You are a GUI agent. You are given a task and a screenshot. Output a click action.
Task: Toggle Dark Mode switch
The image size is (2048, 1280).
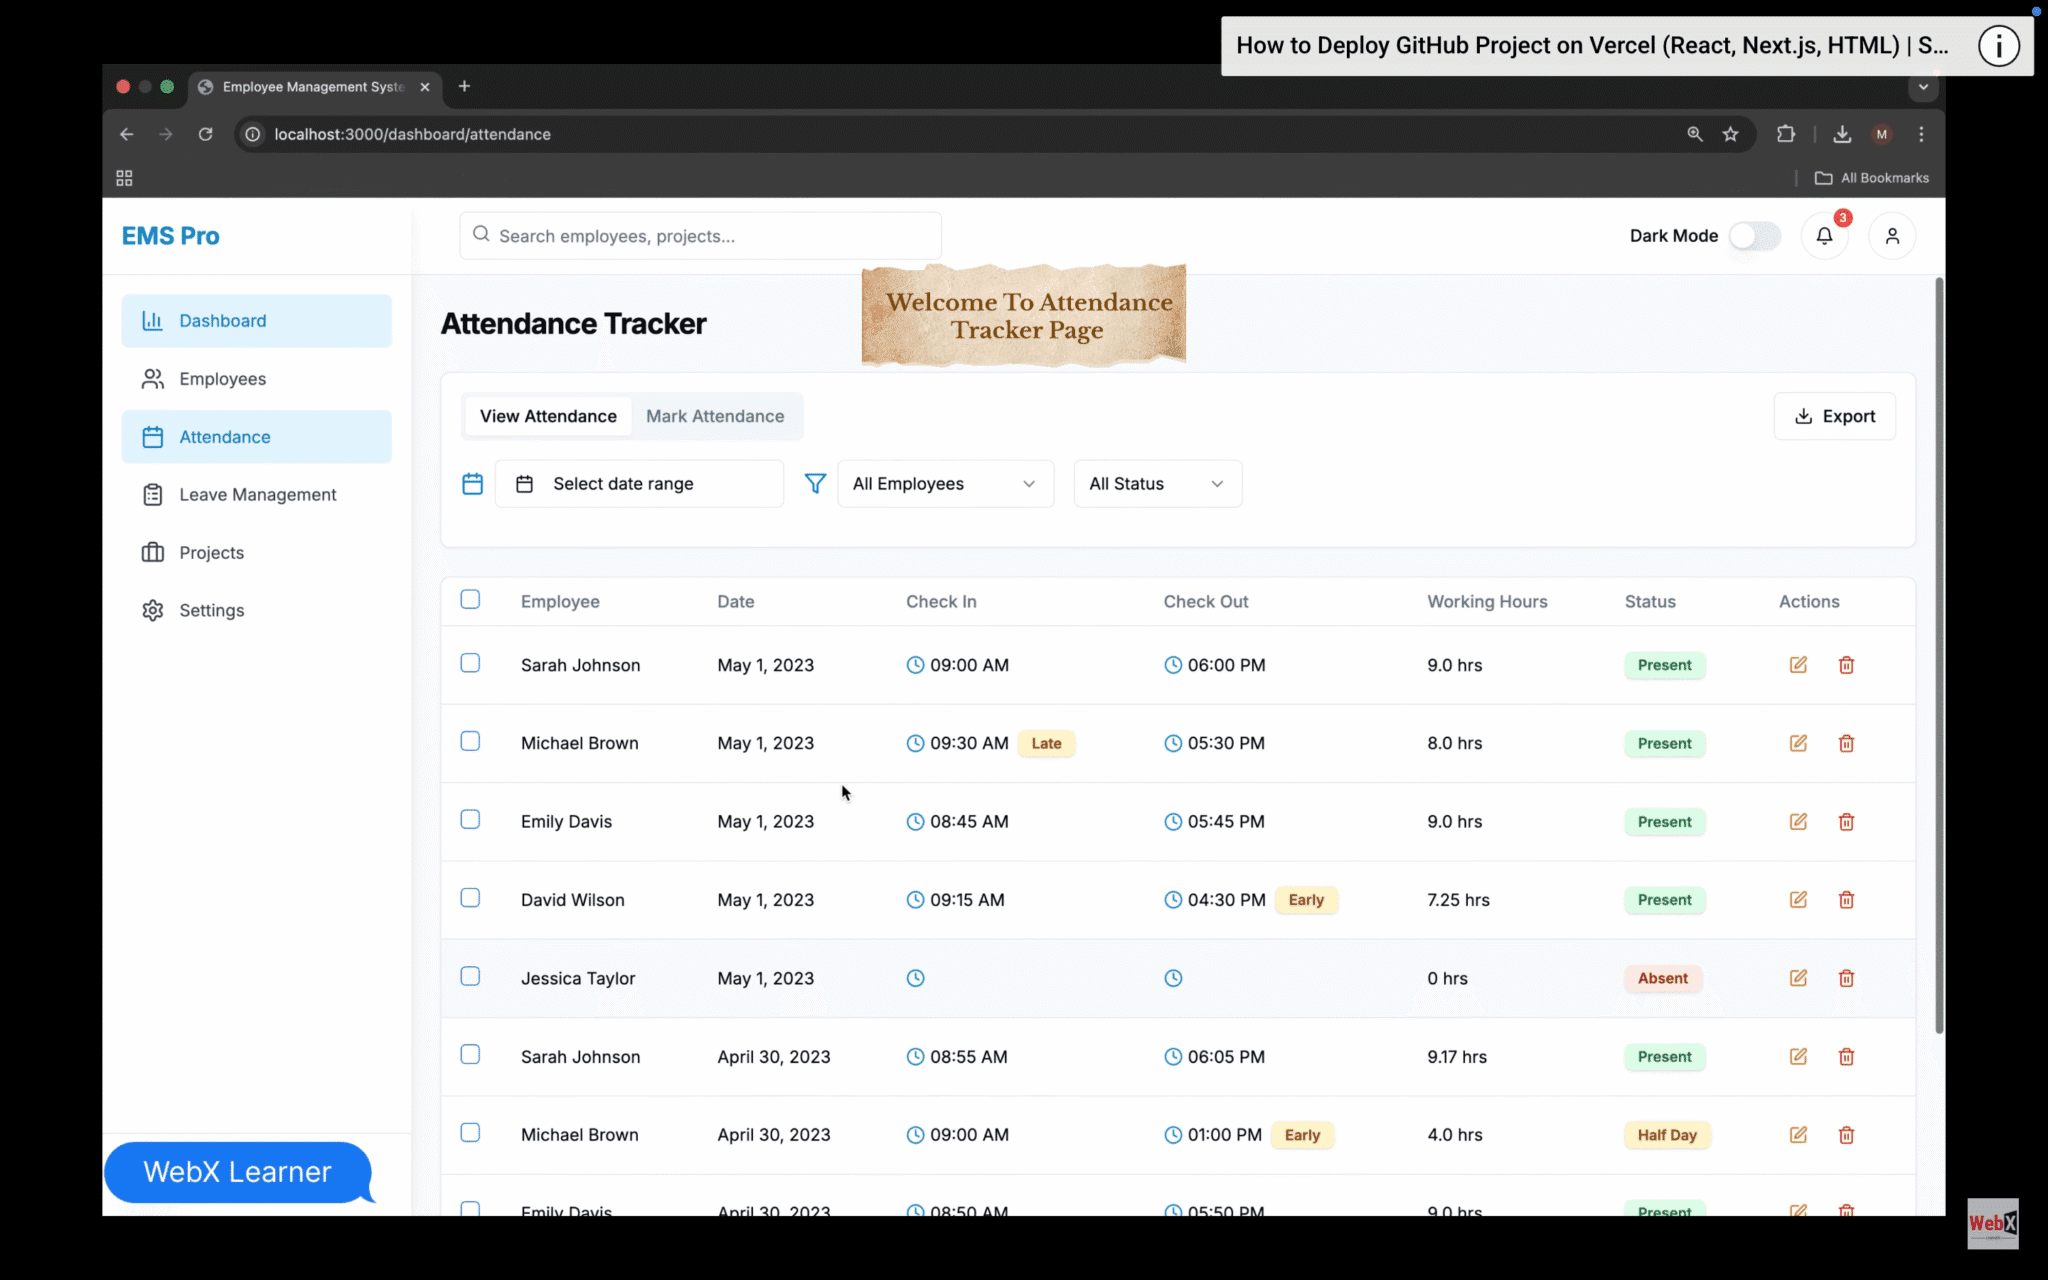coord(1755,235)
